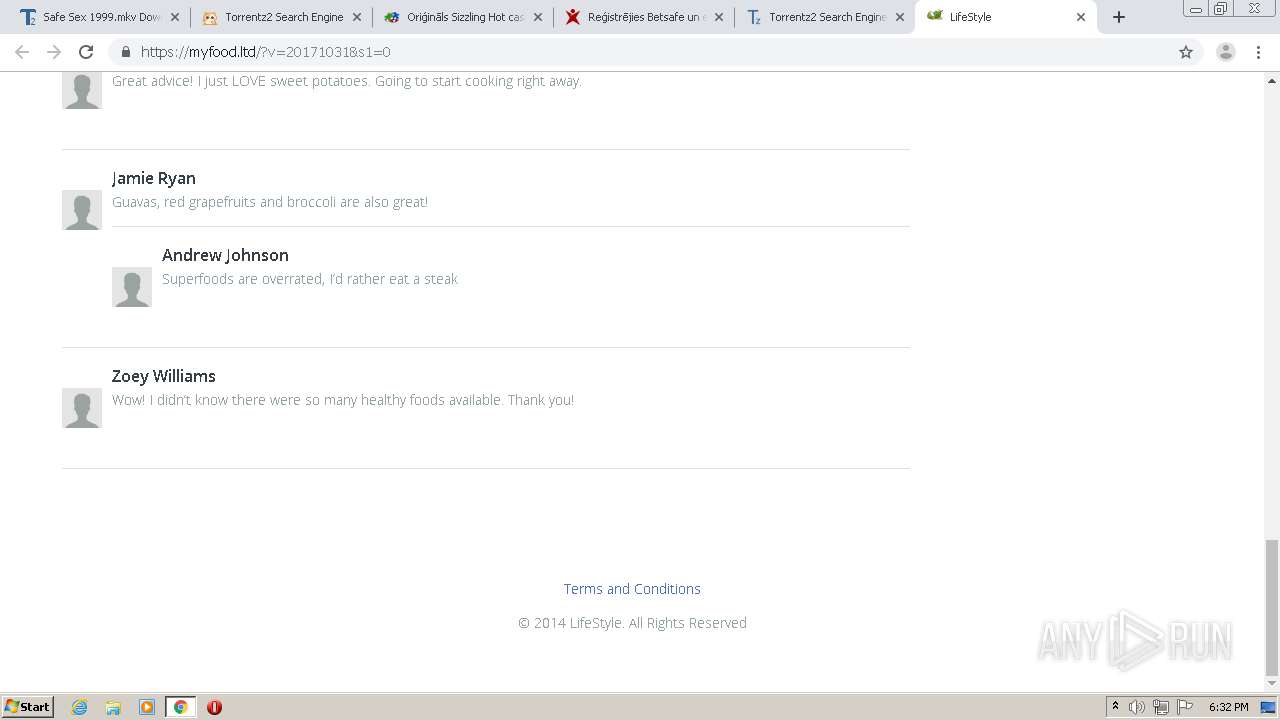Open the network tray icon
The width and height of the screenshot is (1280, 720).
(1161, 707)
